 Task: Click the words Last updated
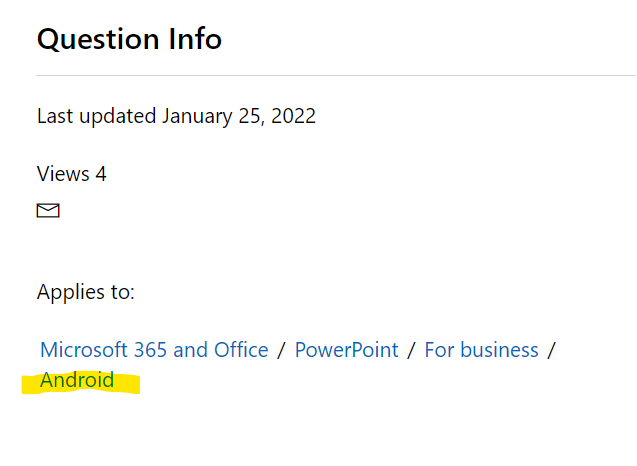coord(97,116)
